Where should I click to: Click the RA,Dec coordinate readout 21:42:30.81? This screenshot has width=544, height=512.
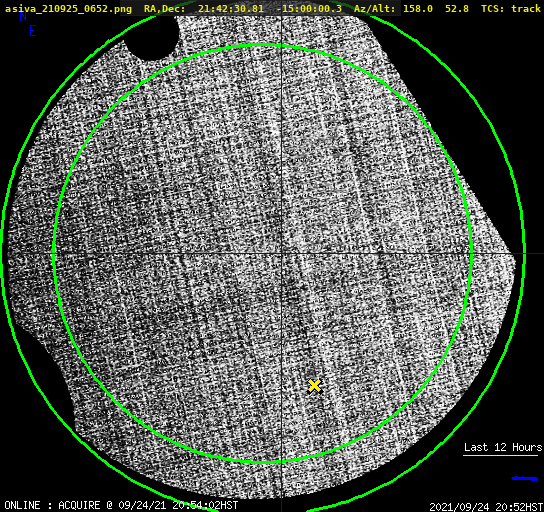tap(231, 9)
